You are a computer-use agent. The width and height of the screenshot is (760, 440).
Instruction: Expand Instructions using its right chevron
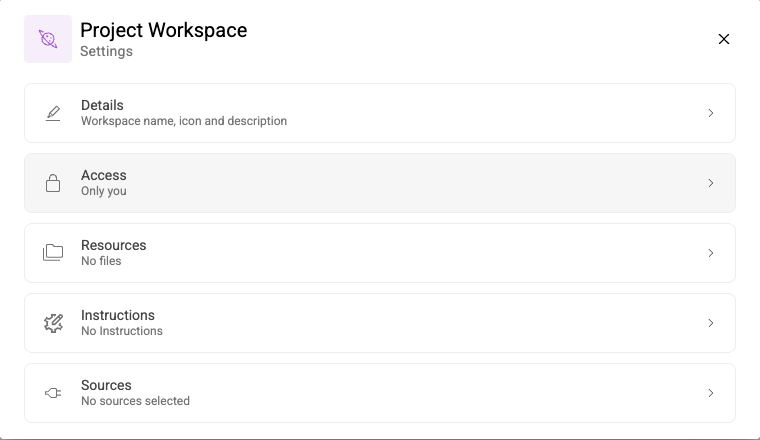(x=711, y=323)
